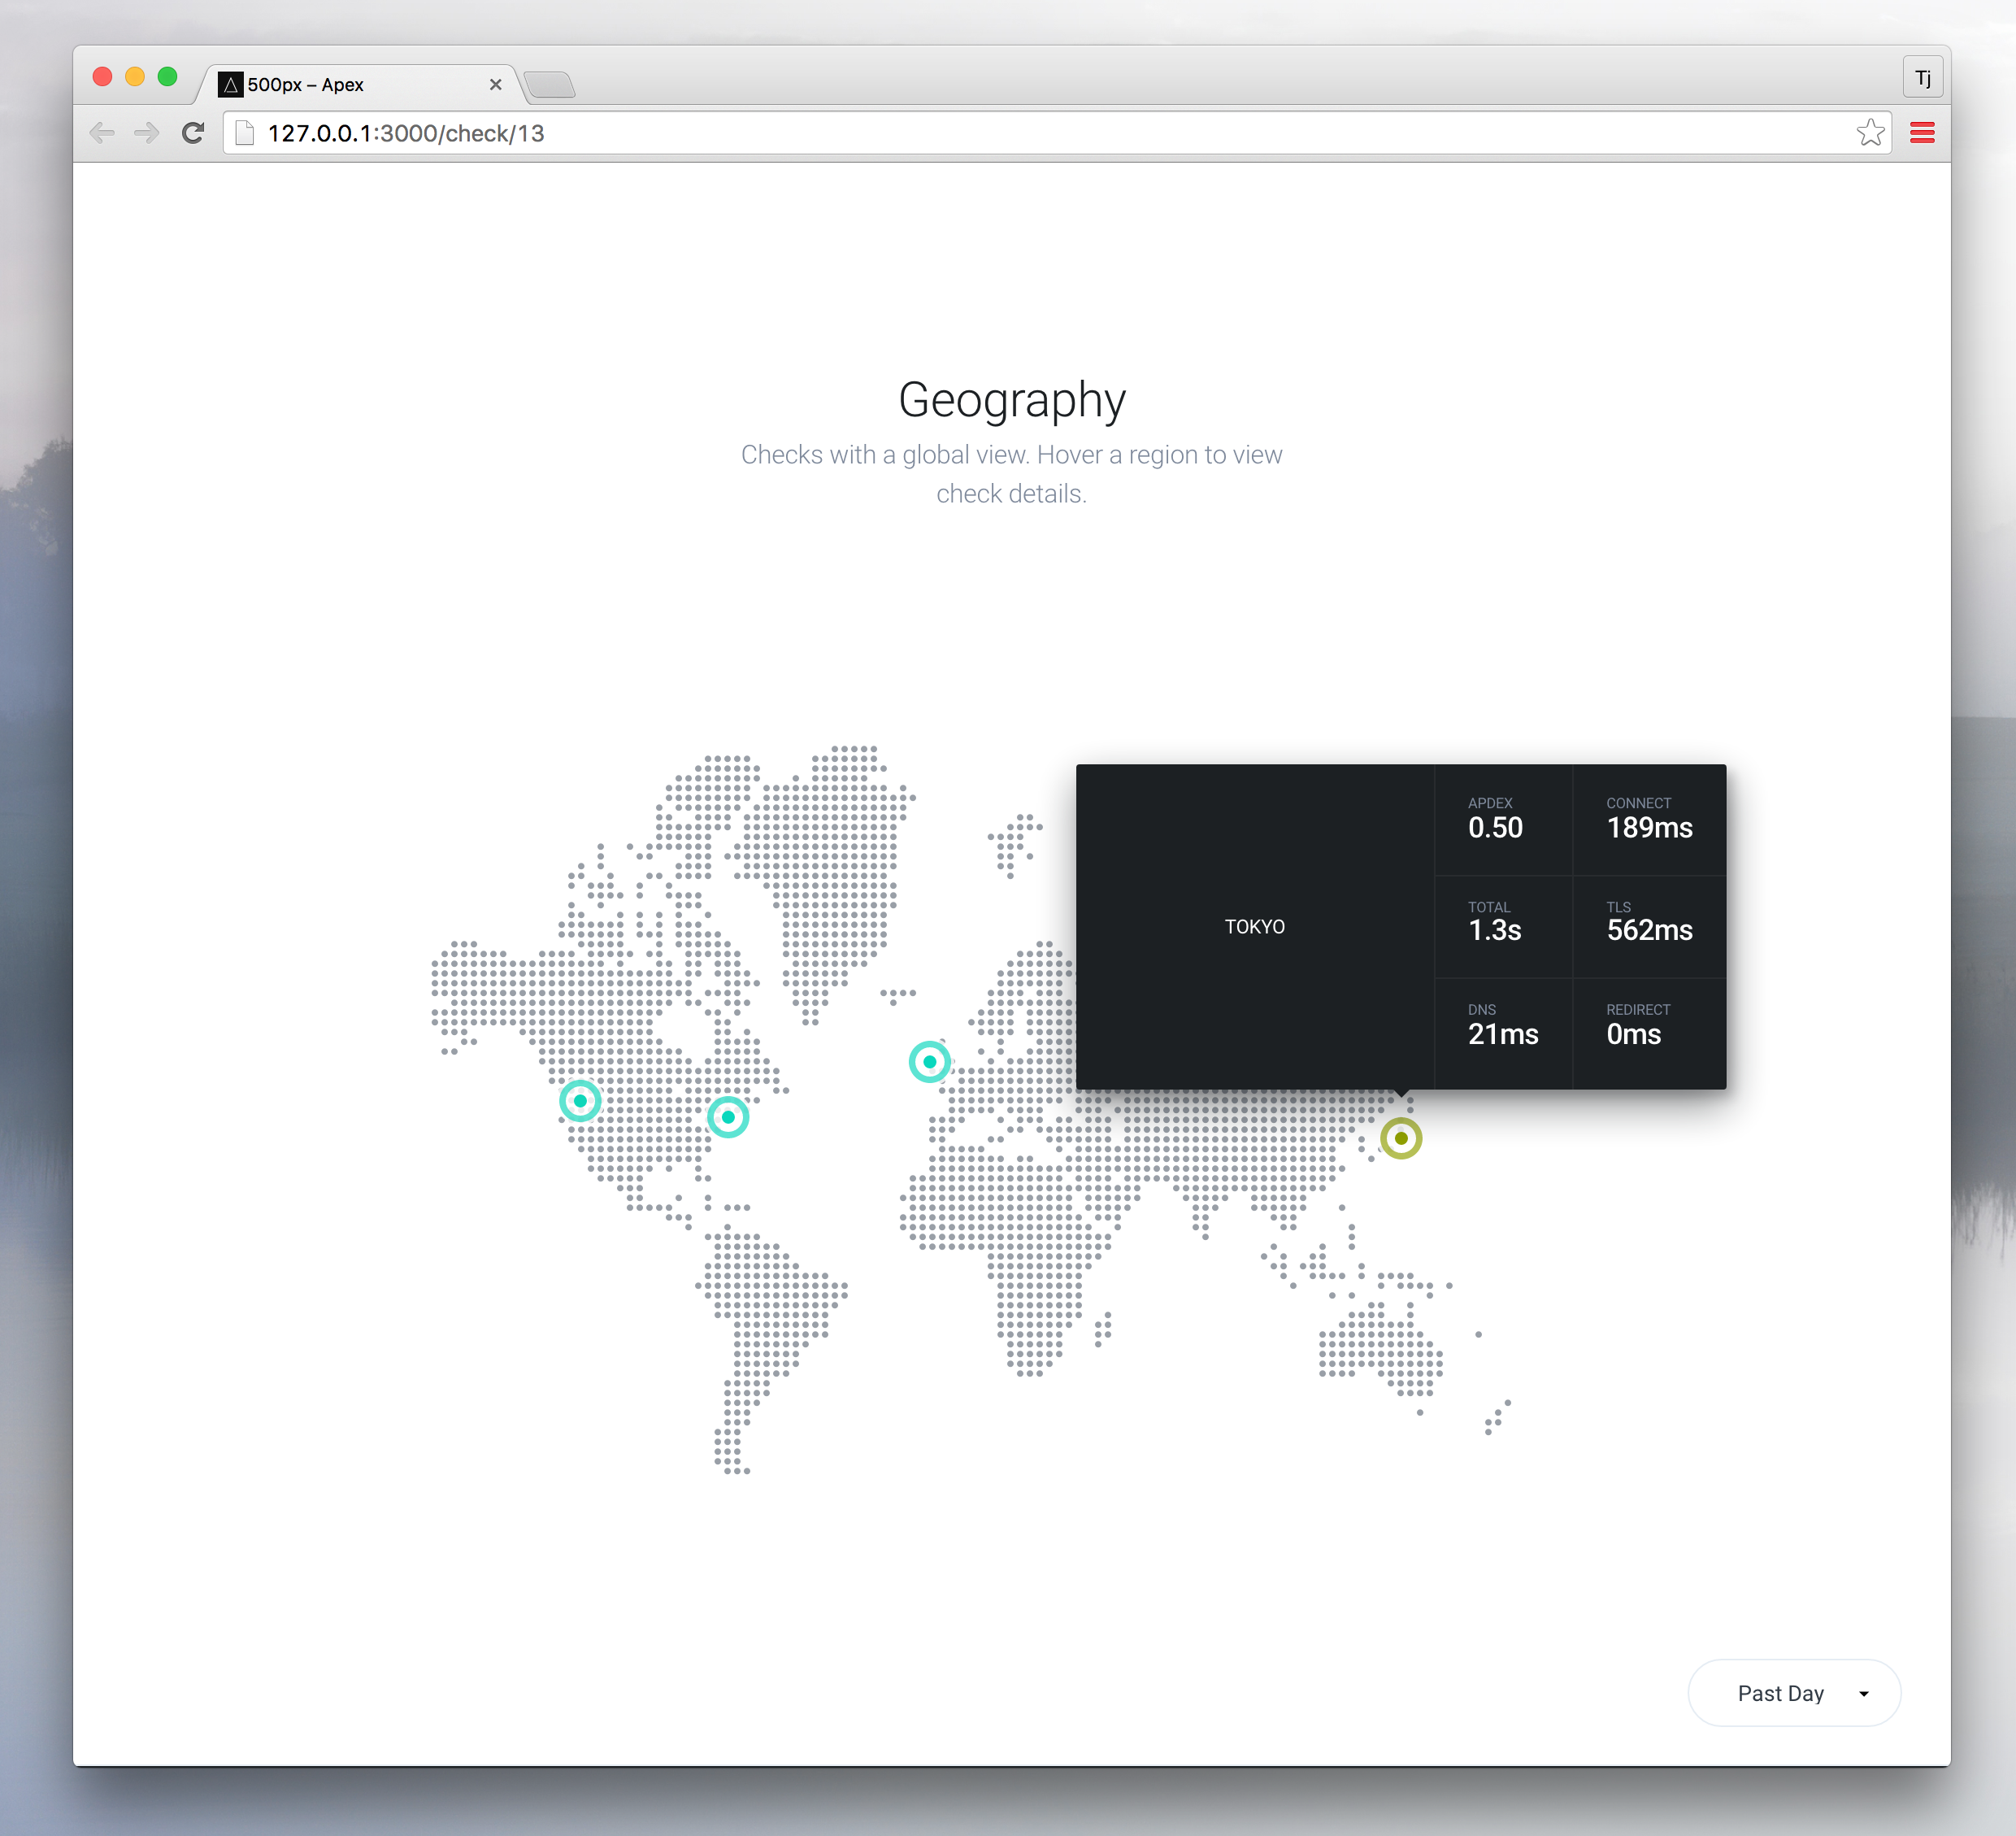Click the yellow minimize window button
Viewport: 2016px width, 1836px height.
point(135,77)
